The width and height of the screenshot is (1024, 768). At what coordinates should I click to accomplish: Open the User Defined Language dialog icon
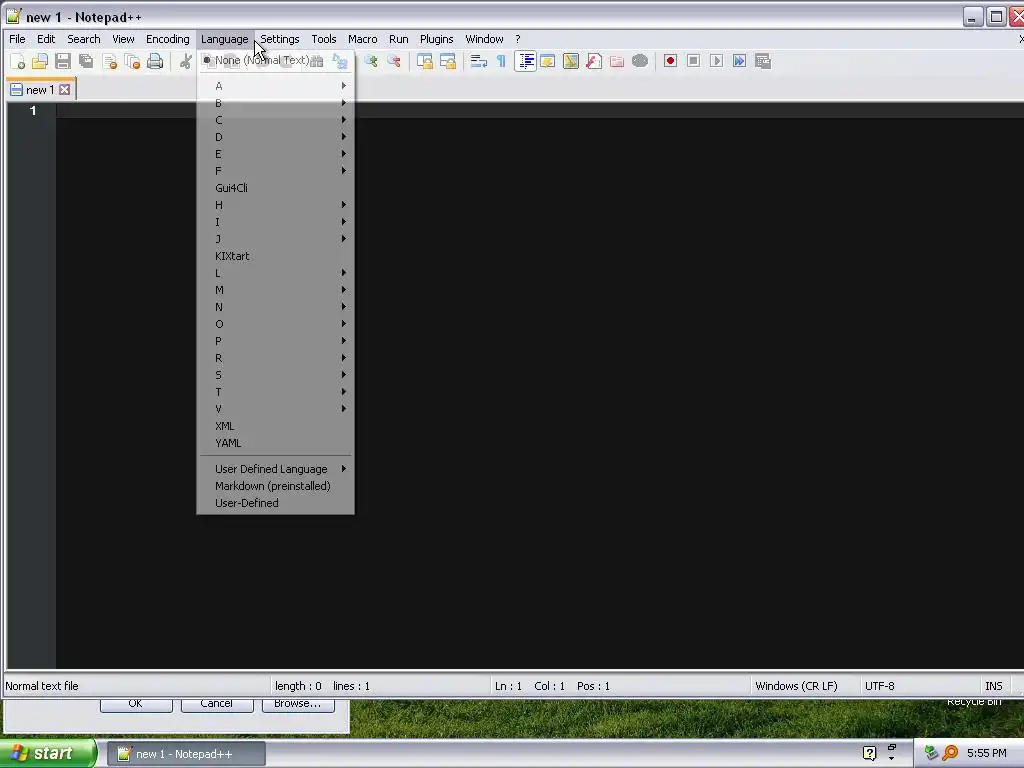tap(547, 61)
